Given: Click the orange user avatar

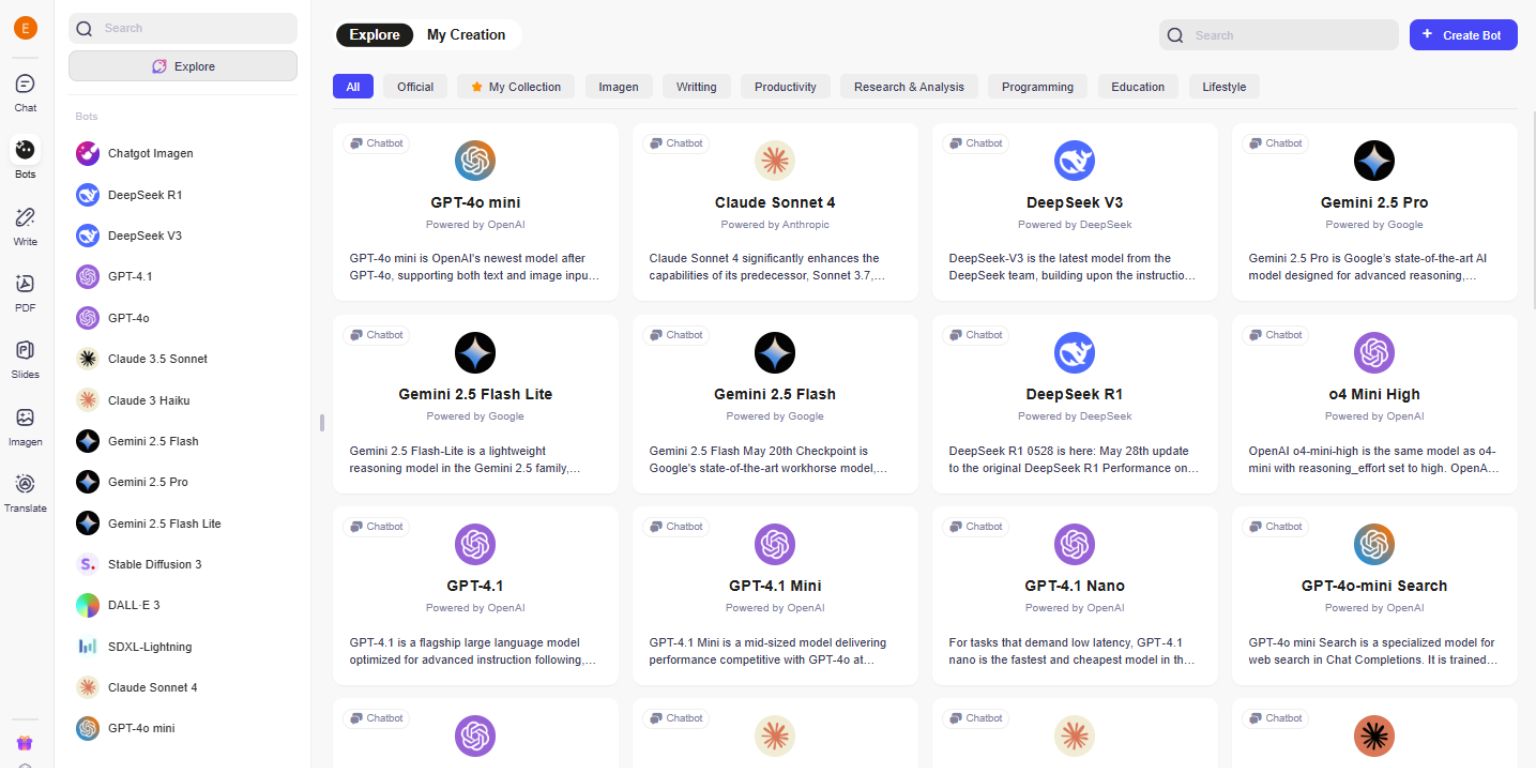Looking at the screenshot, I should pyautogui.click(x=25, y=28).
